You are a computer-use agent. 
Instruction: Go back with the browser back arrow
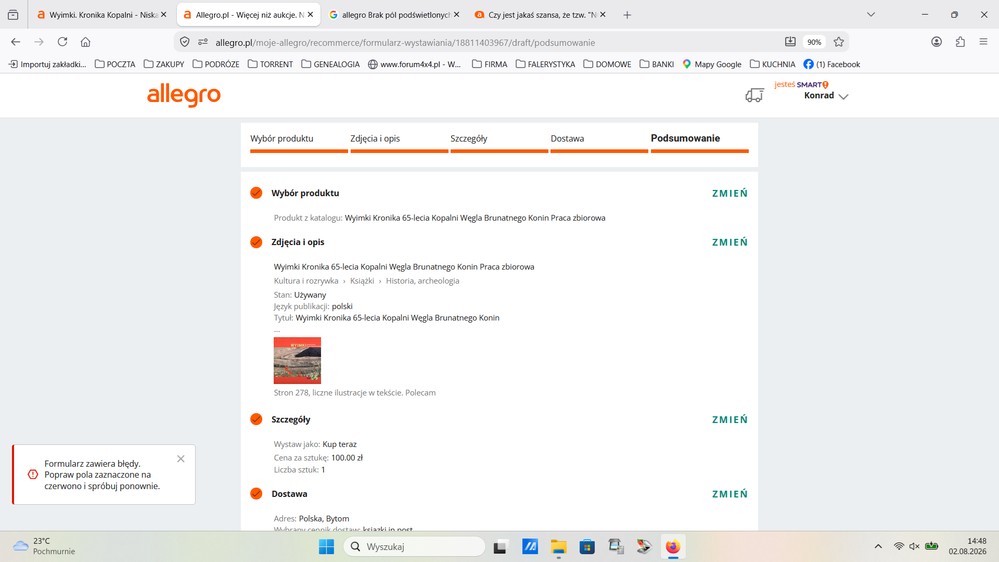pos(16,42)
